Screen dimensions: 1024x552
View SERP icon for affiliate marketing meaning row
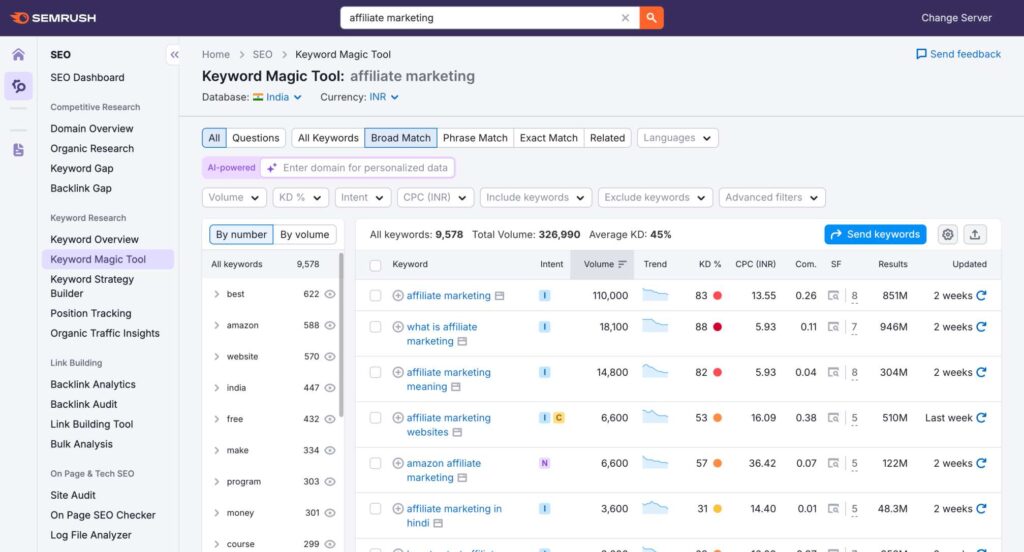pyautogui.click(x=833, y=372)
